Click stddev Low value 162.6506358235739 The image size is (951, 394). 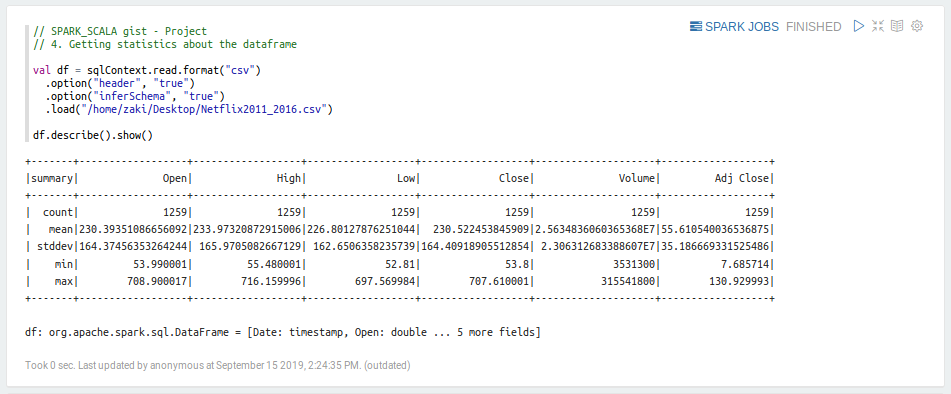pyautogui.click(x=365, y=247)
